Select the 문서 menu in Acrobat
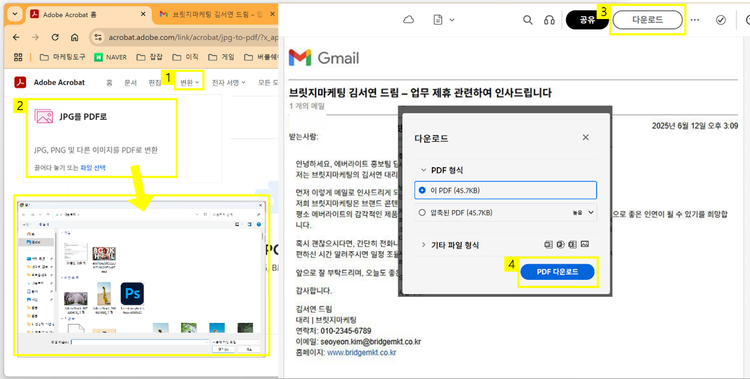 131,83
